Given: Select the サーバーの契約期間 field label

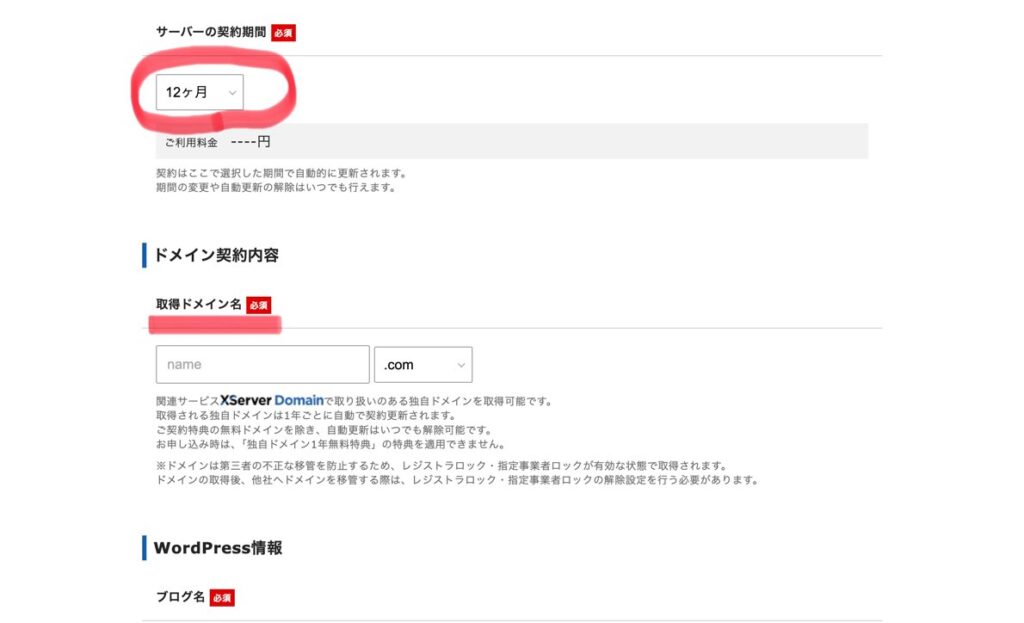Looking at the screenshot, I should 210,32.
